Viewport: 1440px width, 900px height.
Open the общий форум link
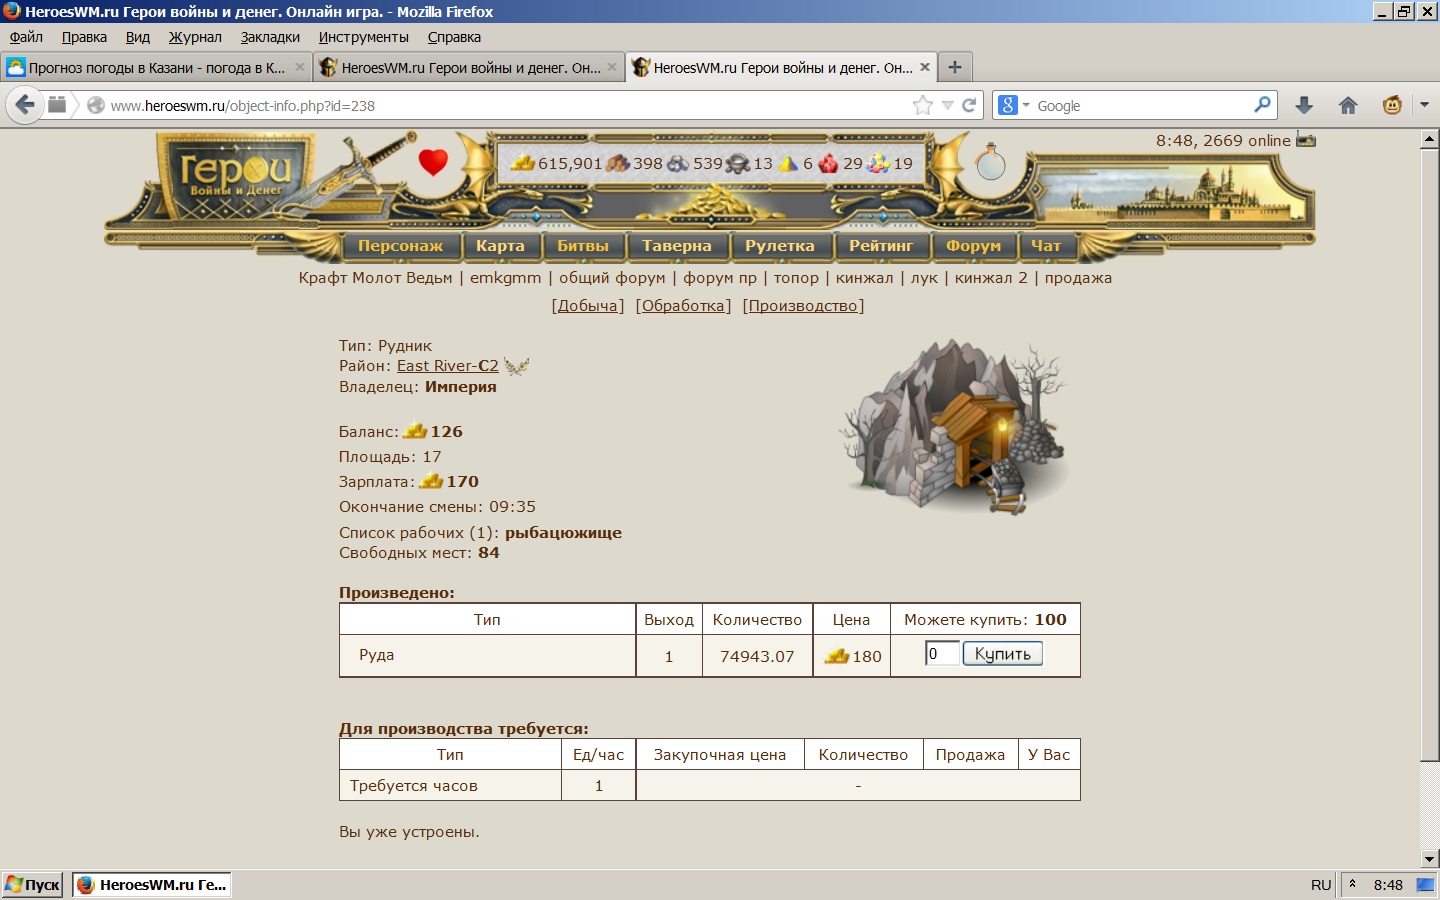point(612,278)
